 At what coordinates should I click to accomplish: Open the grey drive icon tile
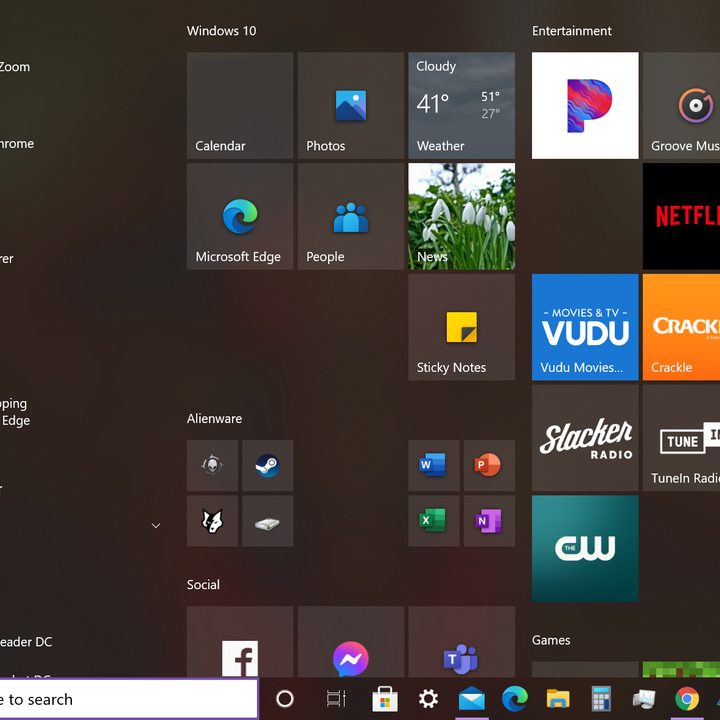(x=268, y=521)
